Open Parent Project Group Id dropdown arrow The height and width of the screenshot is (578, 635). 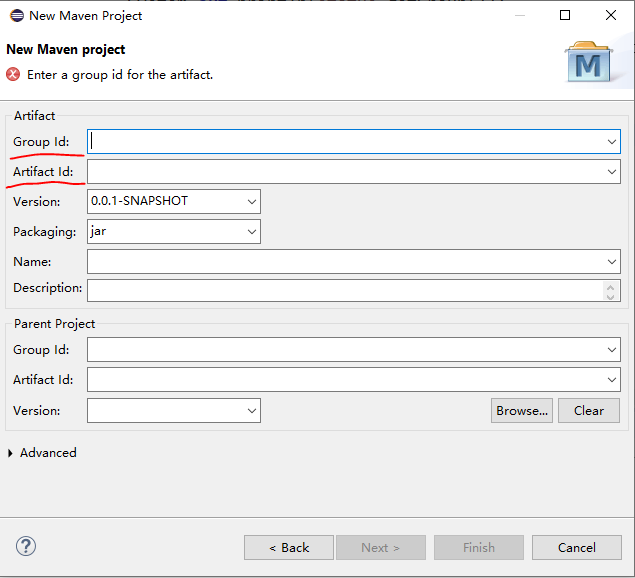tap(612, 350)
